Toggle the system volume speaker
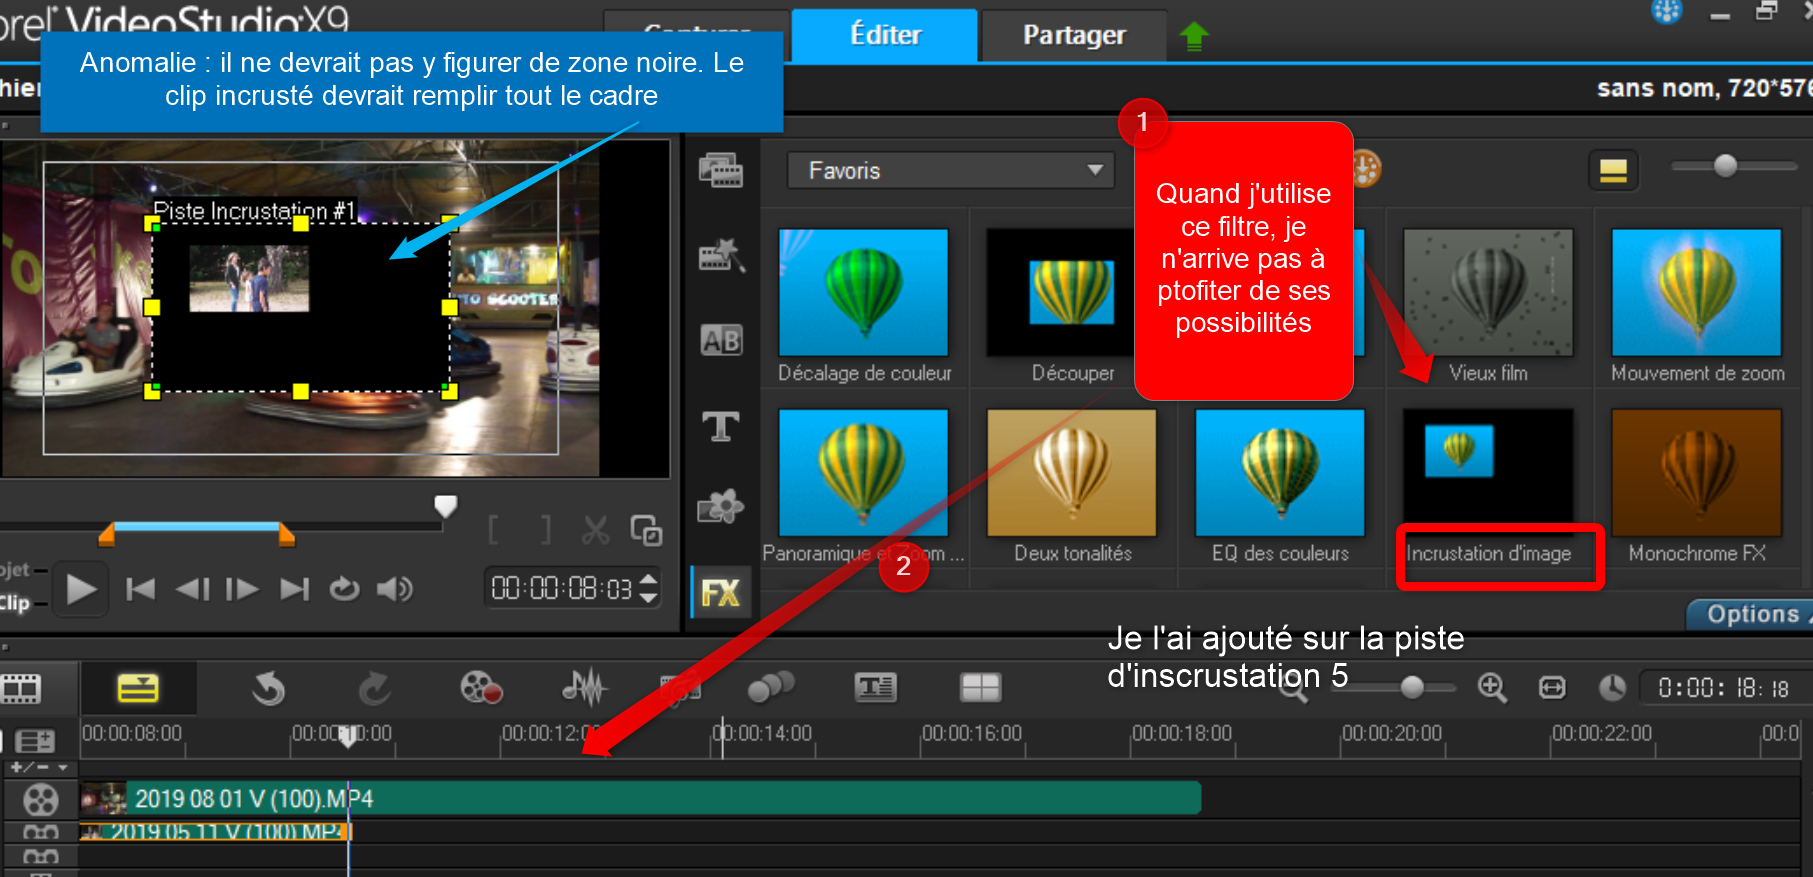This screenshot has height=877, width=1813. (395, 589)
